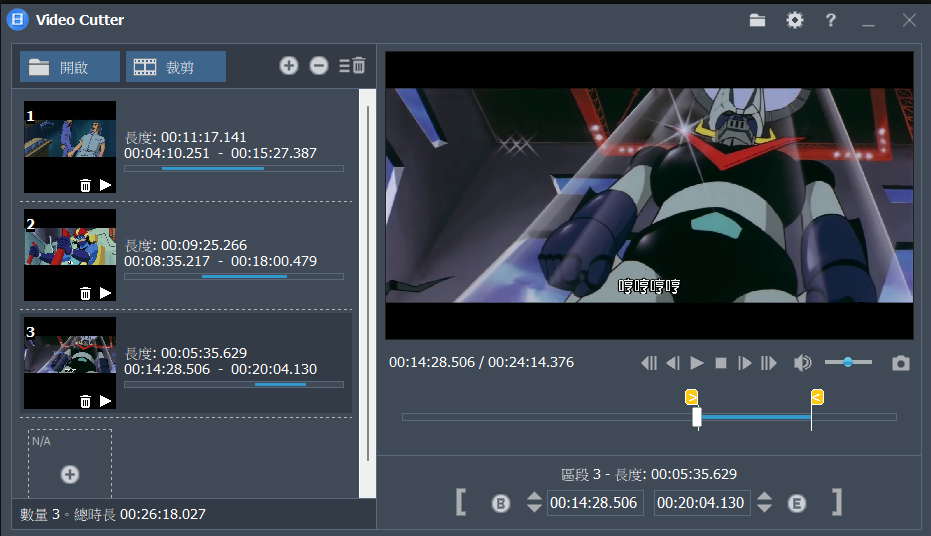Screen dimensions: 931x536
Task: Delete segment 1 with its trash icon
Action: pos(86,186)
